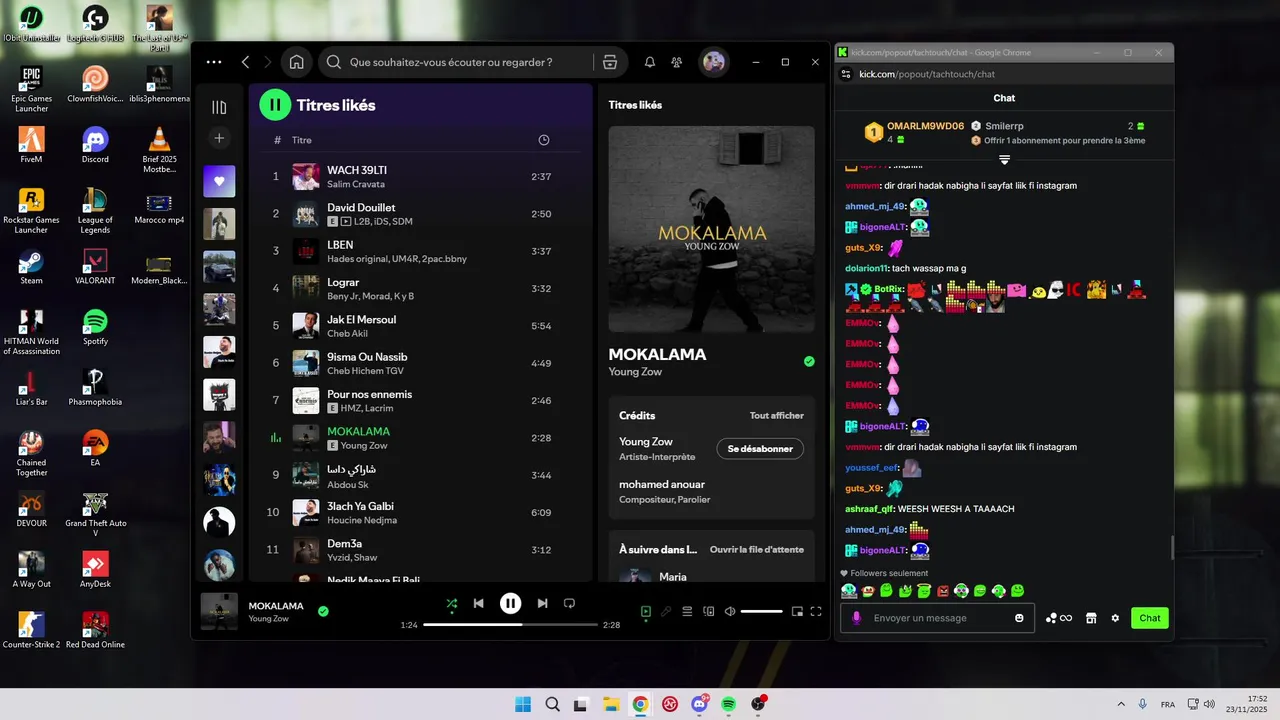Toggle the Now Playing view panel
This screenshot has height=720, width=1280.
(646, 611)
